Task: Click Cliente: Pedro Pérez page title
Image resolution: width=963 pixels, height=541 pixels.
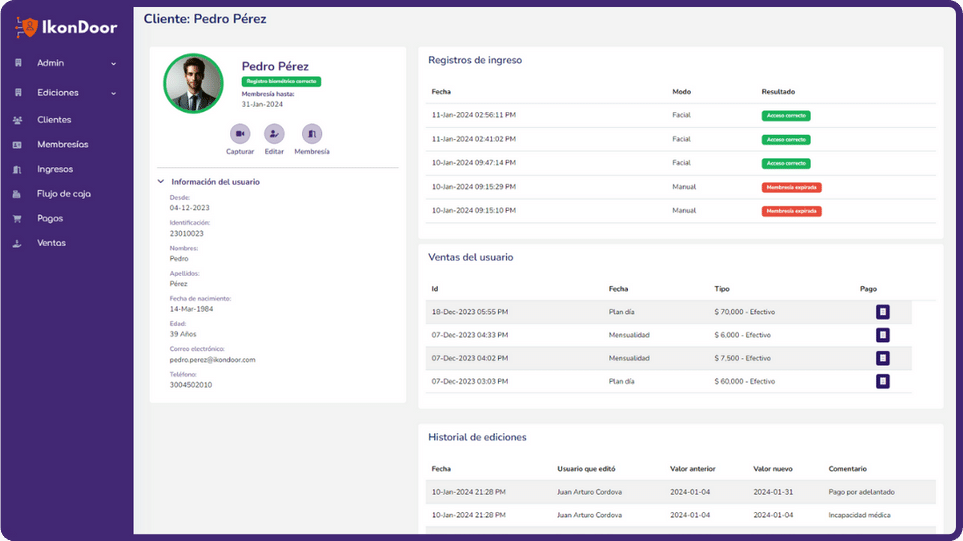Action: [205, 19]
